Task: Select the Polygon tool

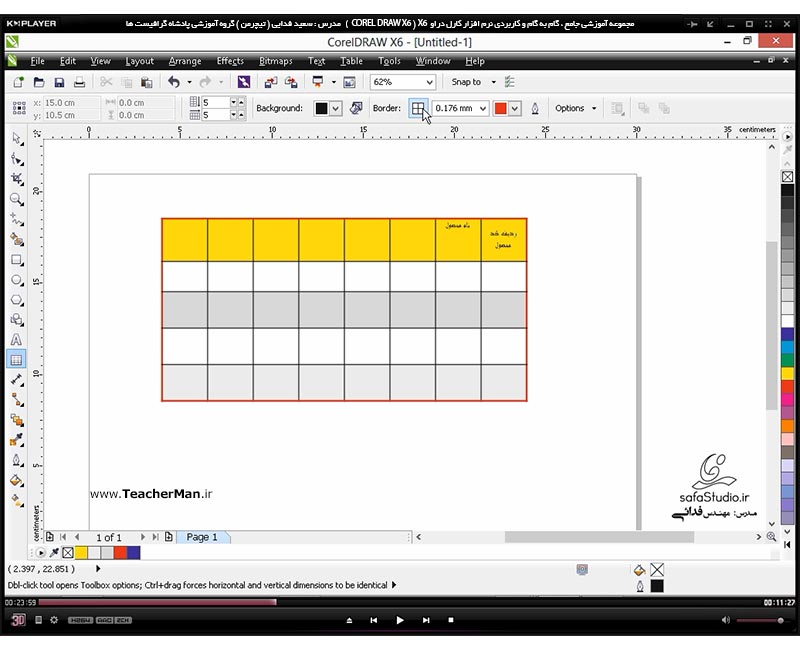Action: coord(17,300)
